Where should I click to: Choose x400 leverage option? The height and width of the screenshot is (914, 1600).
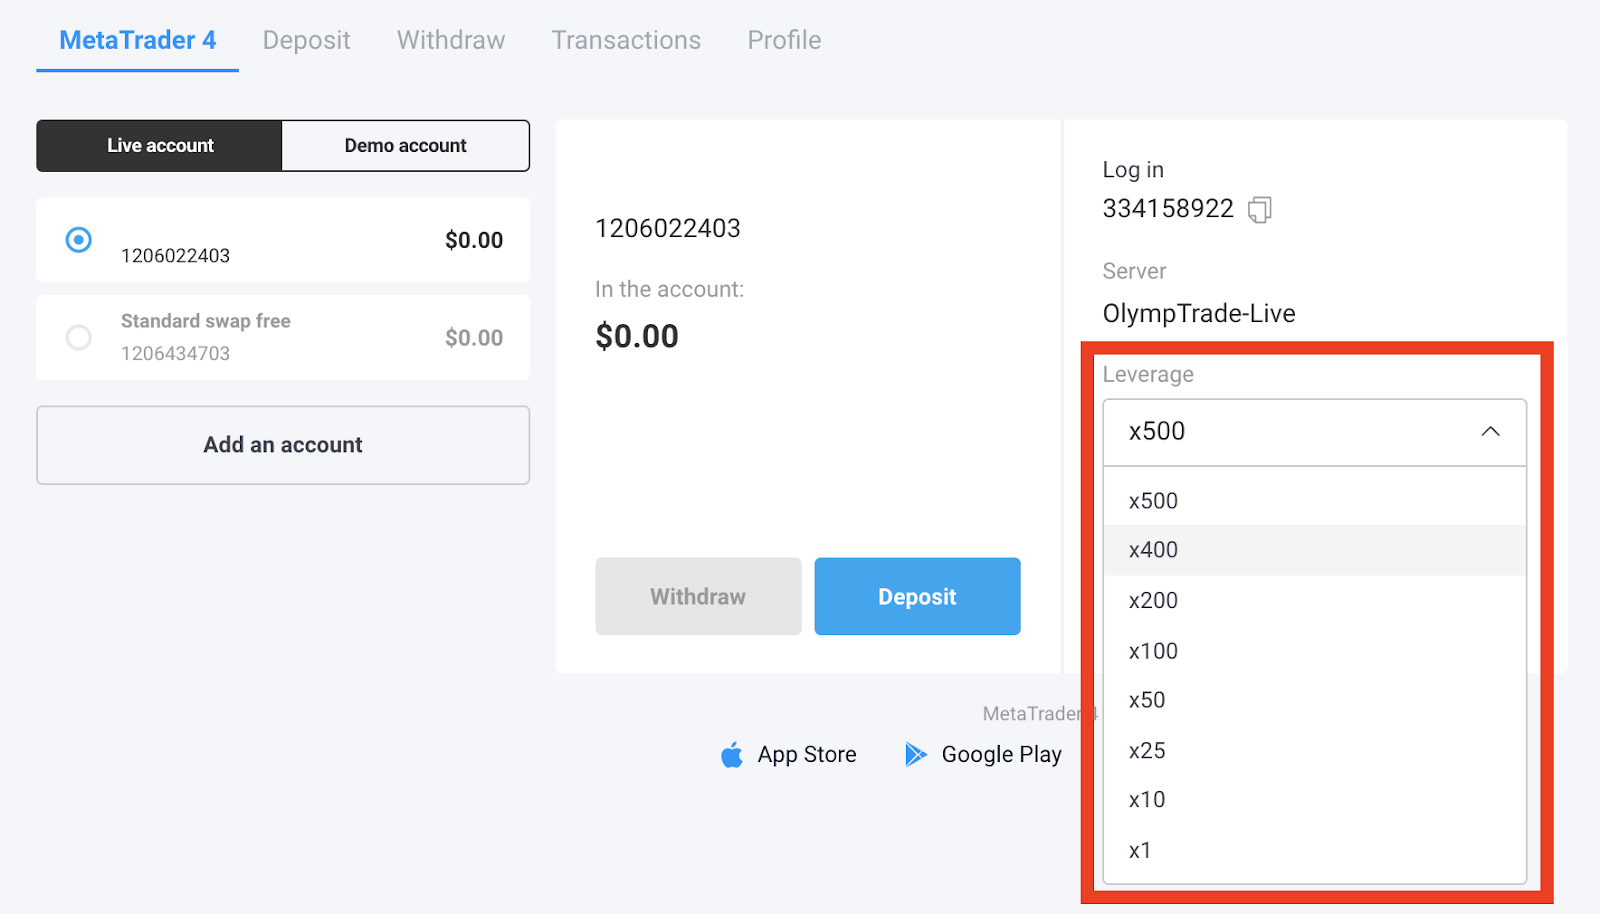tap(1314, 550)
